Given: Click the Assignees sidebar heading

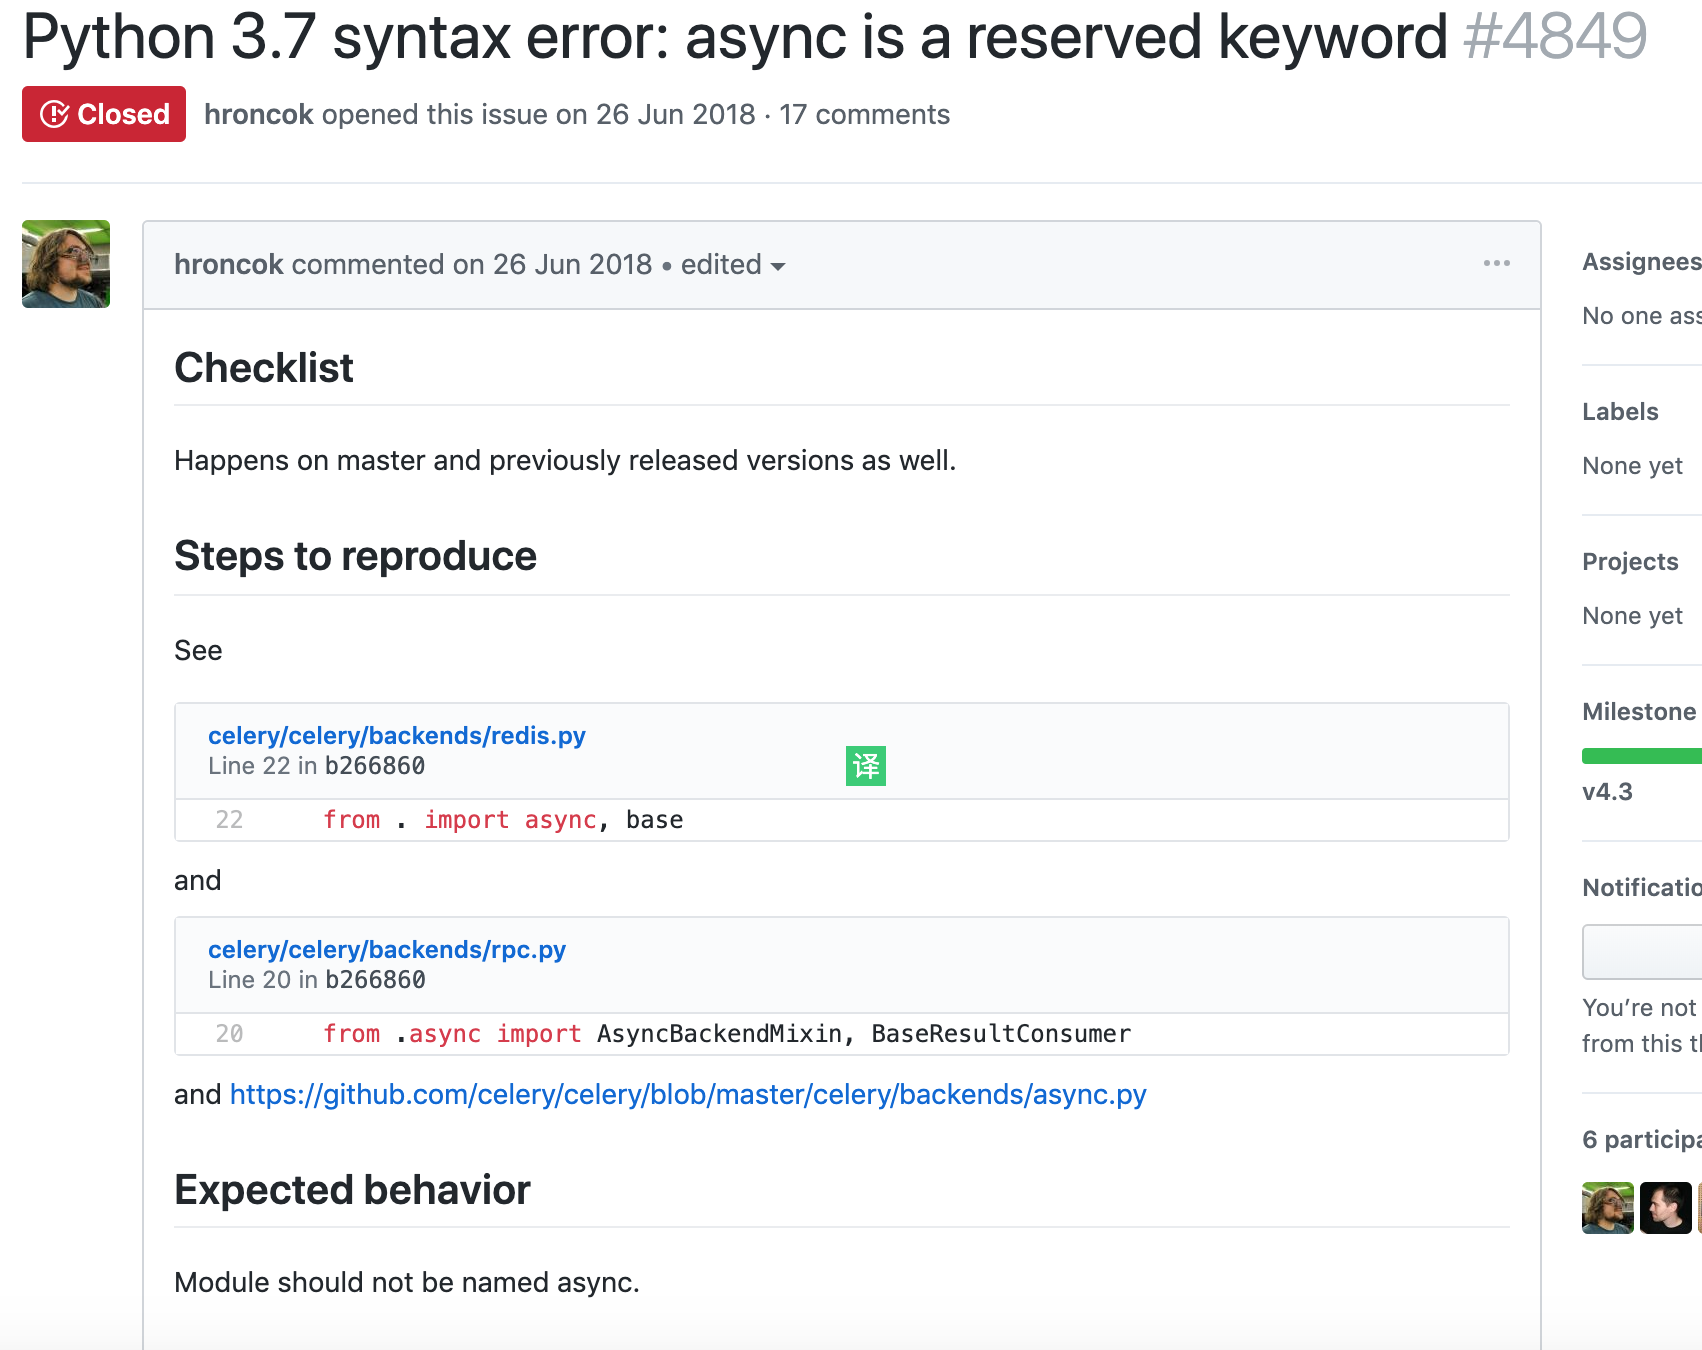Looking at the screenshot, I should (x=1641, y=262).
